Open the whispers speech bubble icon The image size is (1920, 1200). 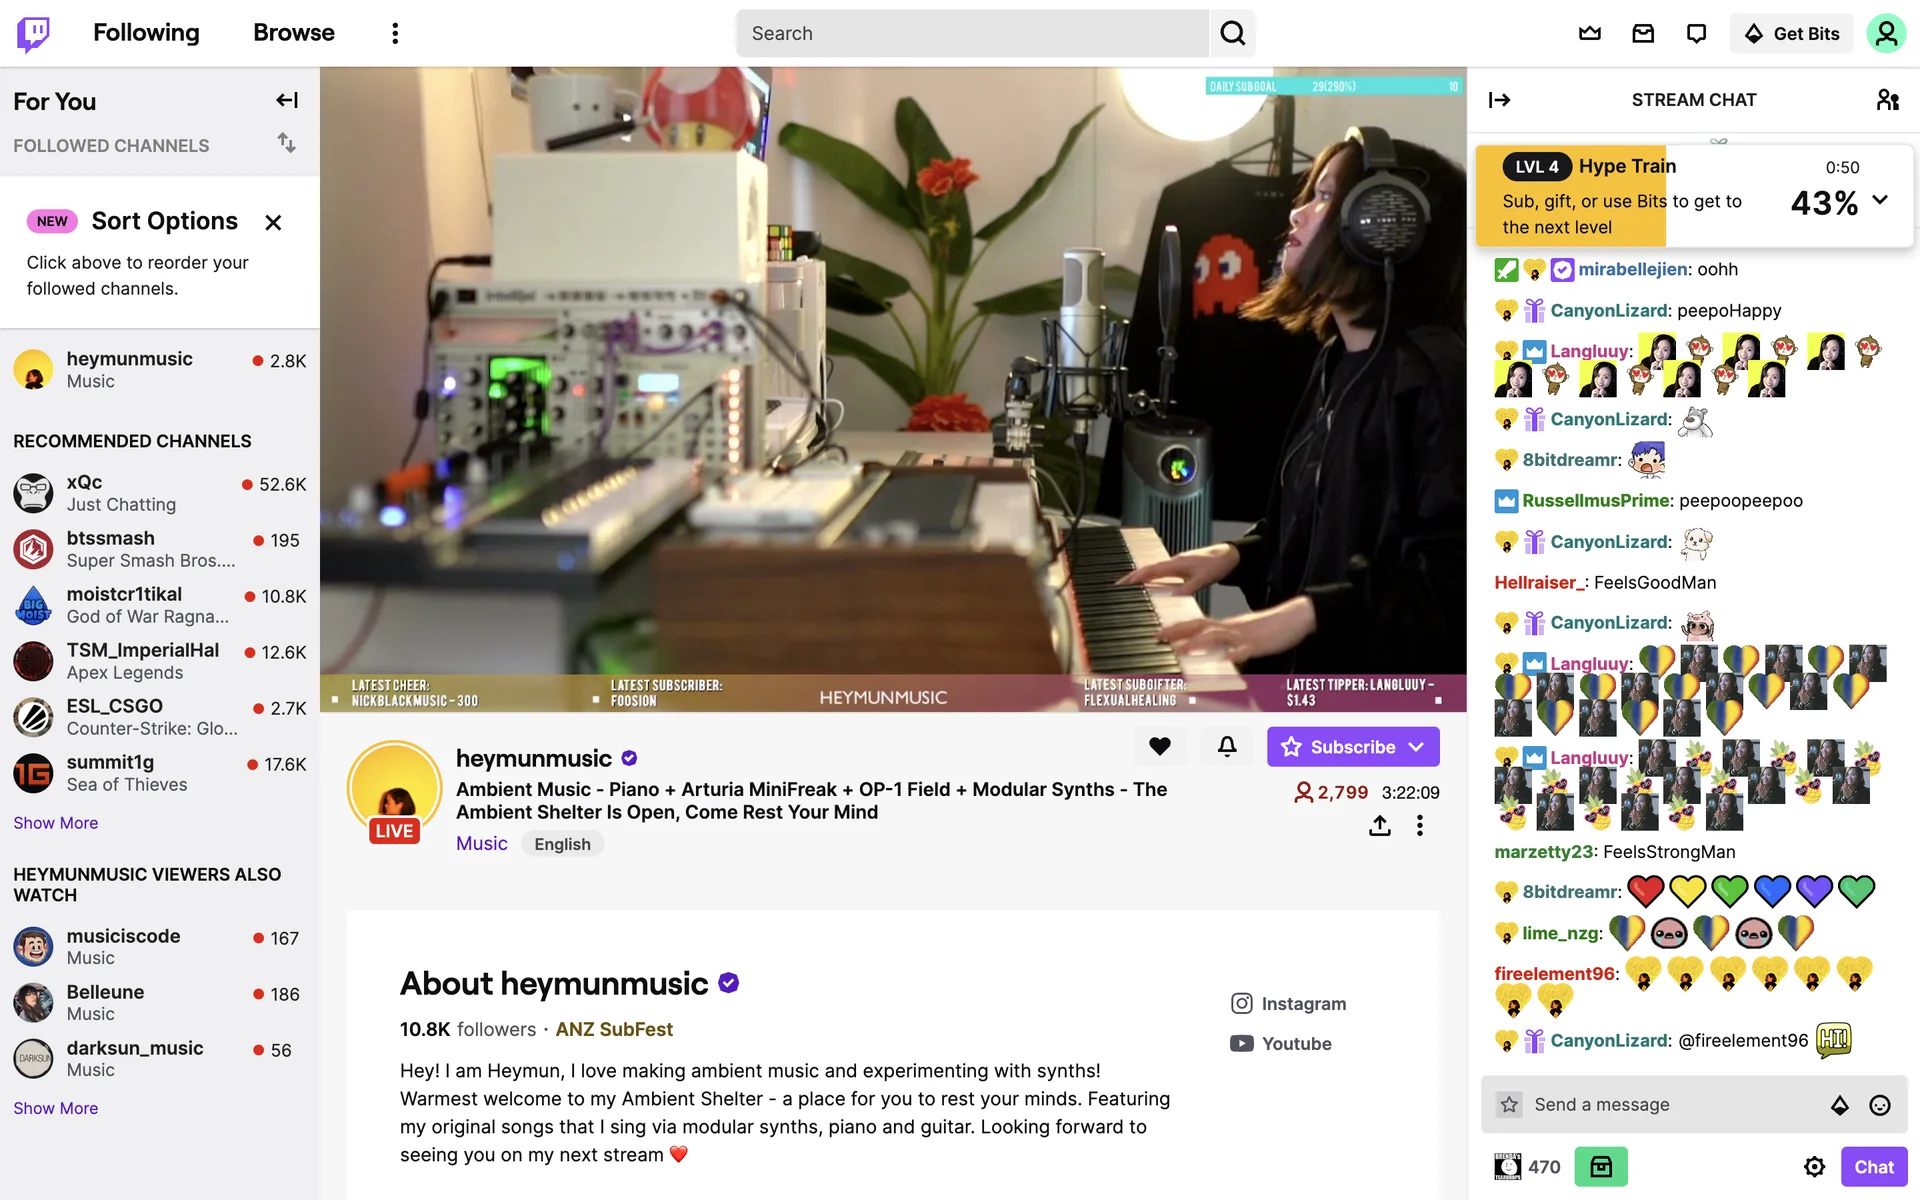tap(1696, 33)
